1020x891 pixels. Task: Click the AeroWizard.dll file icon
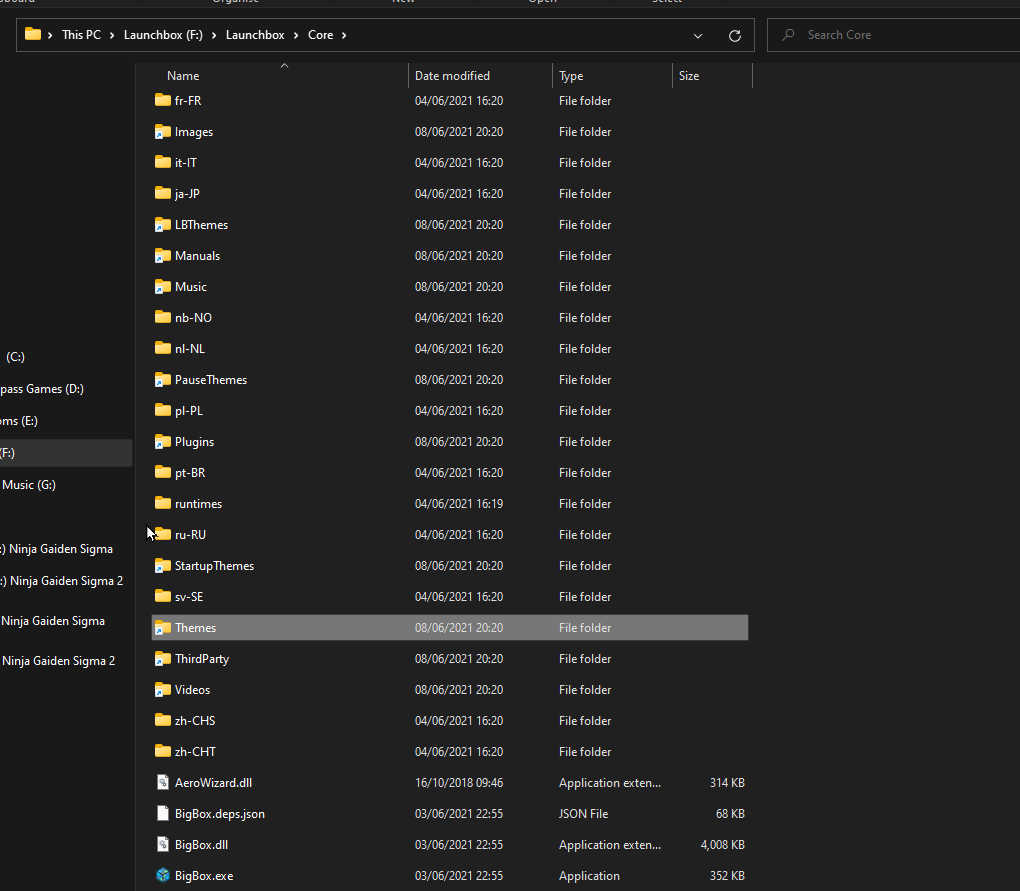tap(163, 782)
